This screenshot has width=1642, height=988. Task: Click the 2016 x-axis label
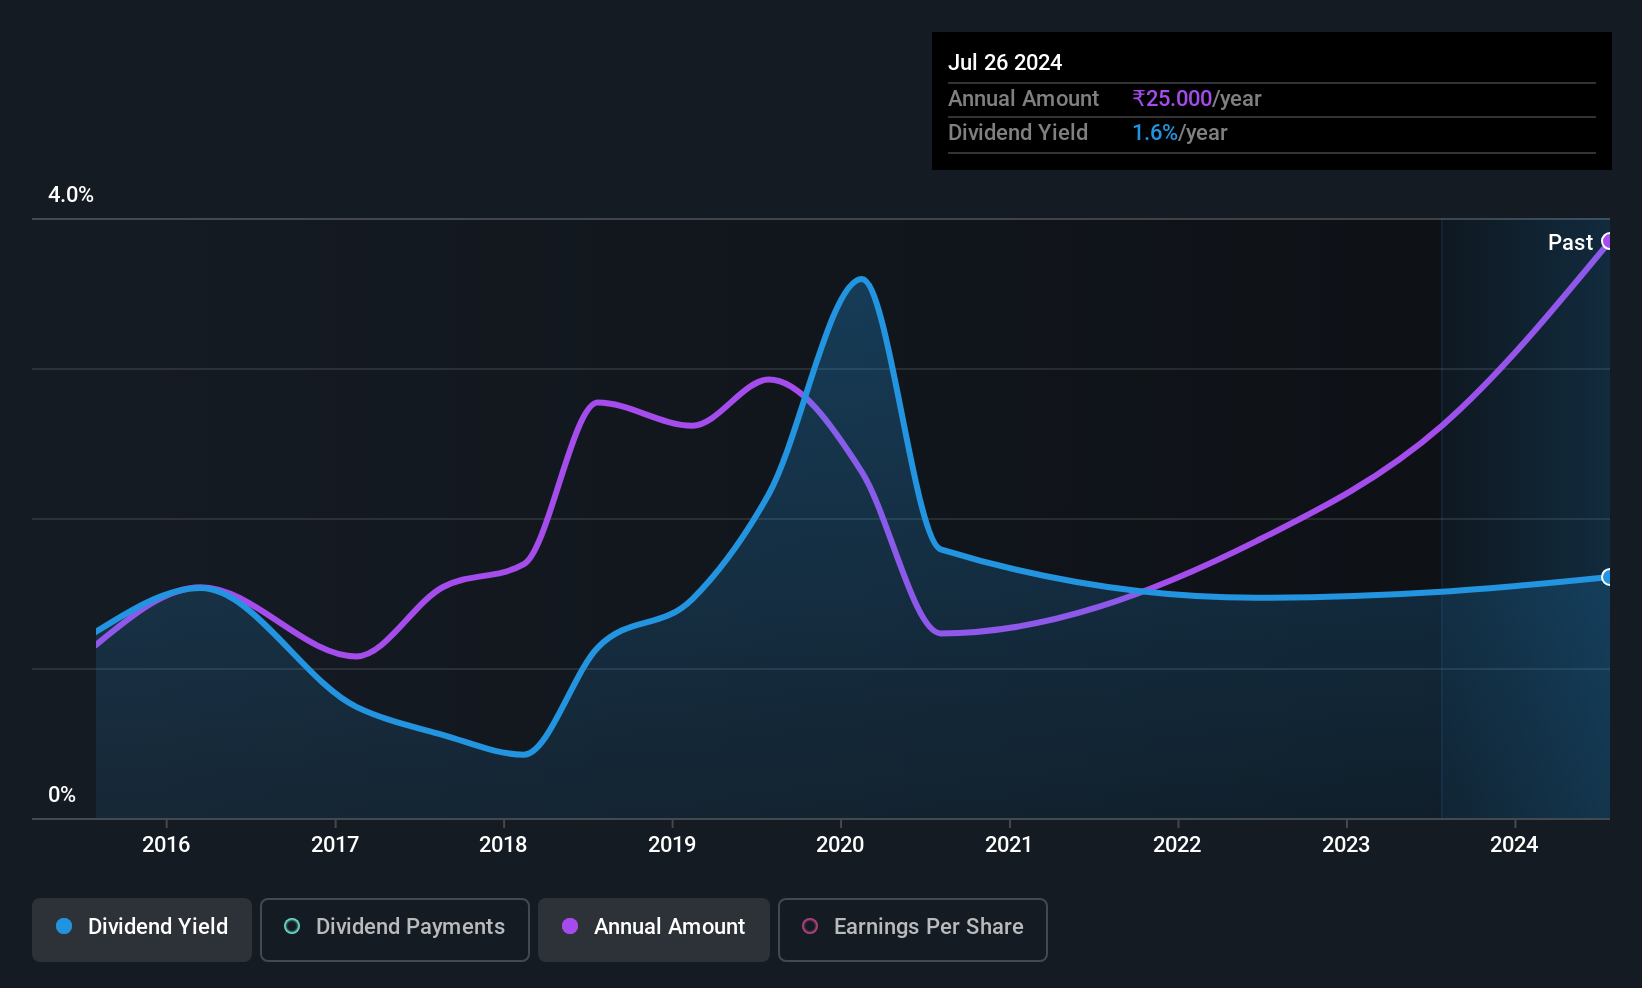(166, 845)
